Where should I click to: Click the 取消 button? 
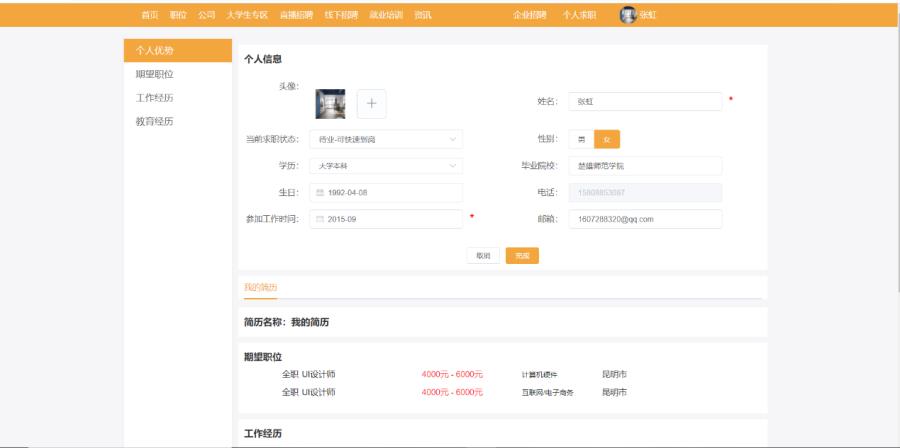(x=483, y=256)
